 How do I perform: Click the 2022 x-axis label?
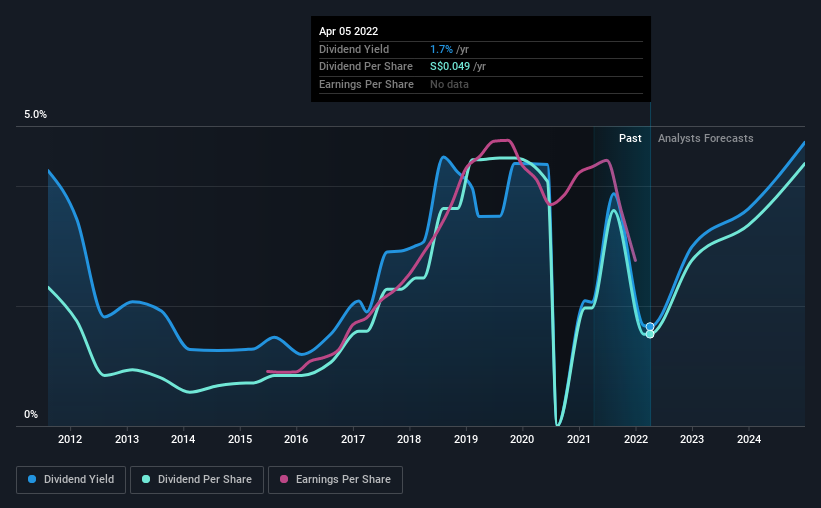click(x=636, y=439)
